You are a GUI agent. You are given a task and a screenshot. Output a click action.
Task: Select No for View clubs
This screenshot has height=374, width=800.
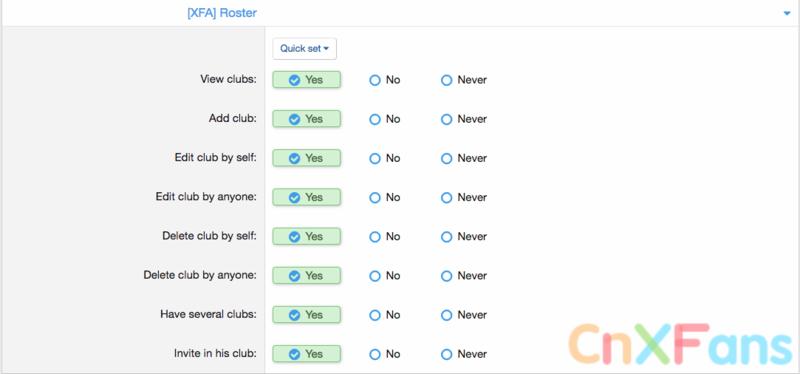(x=385, y=80)
